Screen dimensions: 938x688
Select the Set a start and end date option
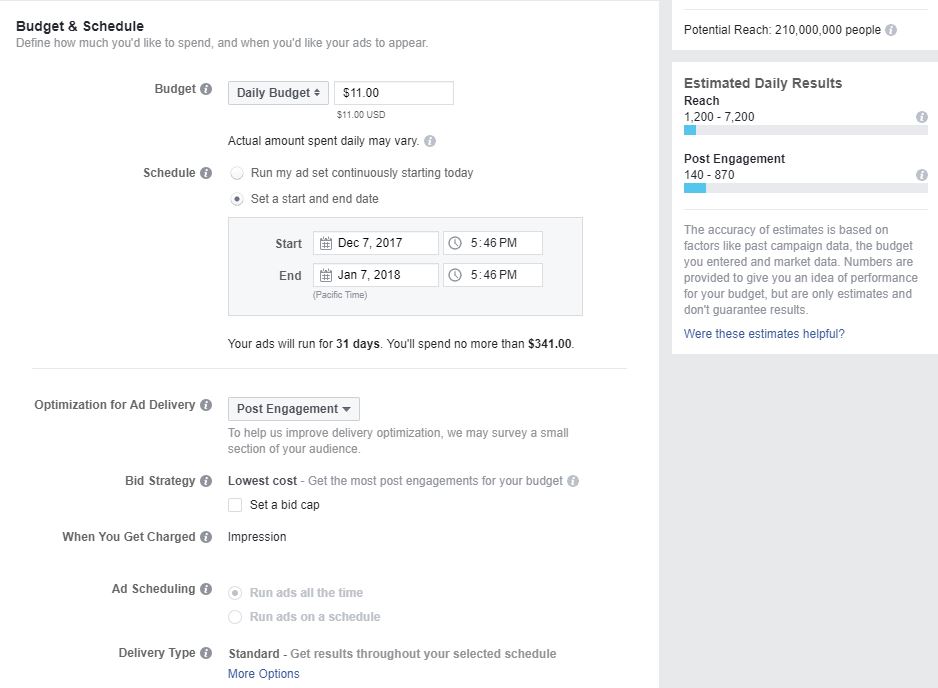coord(237,197)
